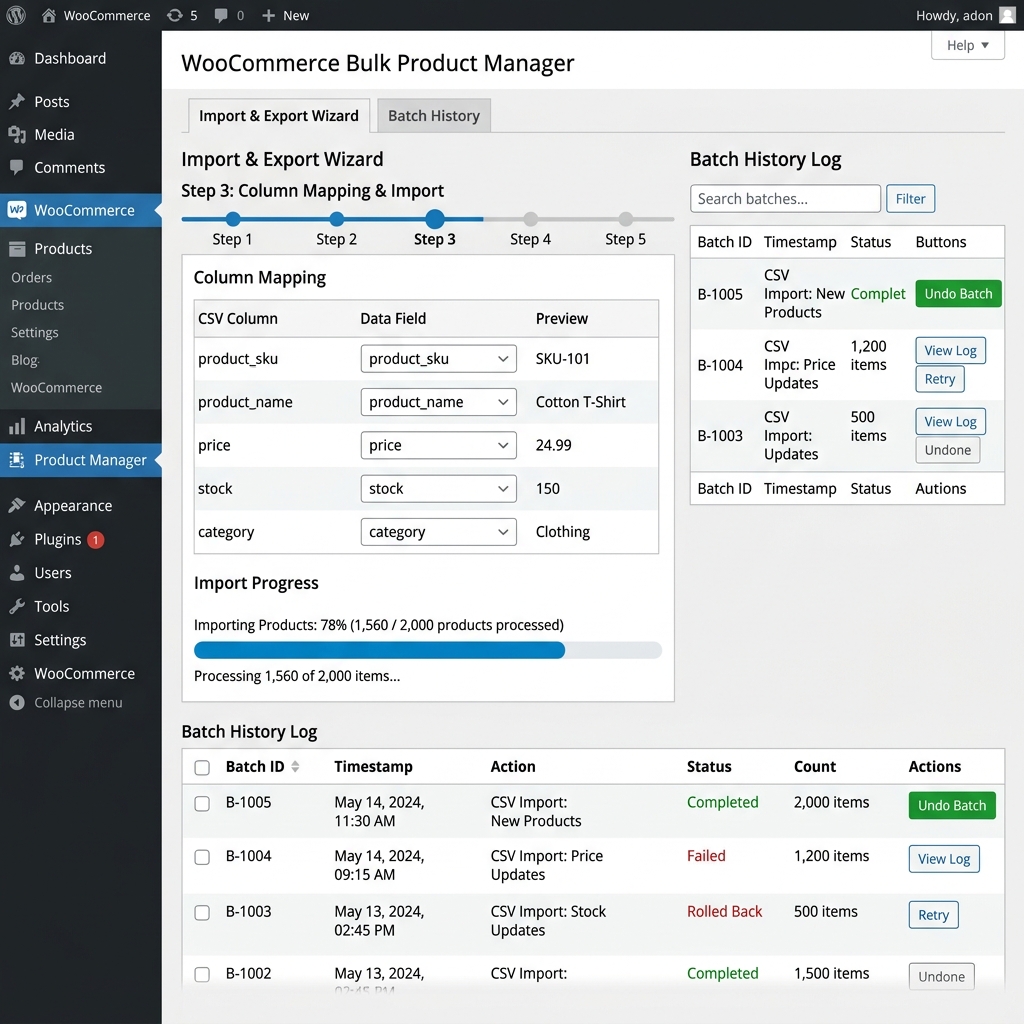The height and width of the screenshot is (1024, 1024).
Task: Check the box for batch B-1004
Action: (202, 857)
